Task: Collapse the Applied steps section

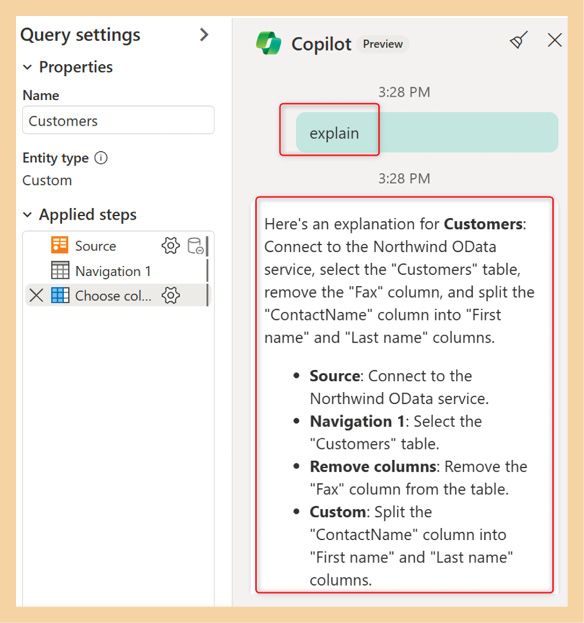Action: 27,215
